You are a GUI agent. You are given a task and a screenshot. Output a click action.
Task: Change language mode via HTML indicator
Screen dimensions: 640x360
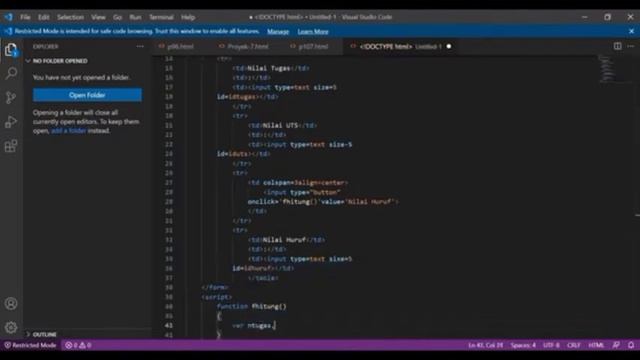[x=596, y=345]
